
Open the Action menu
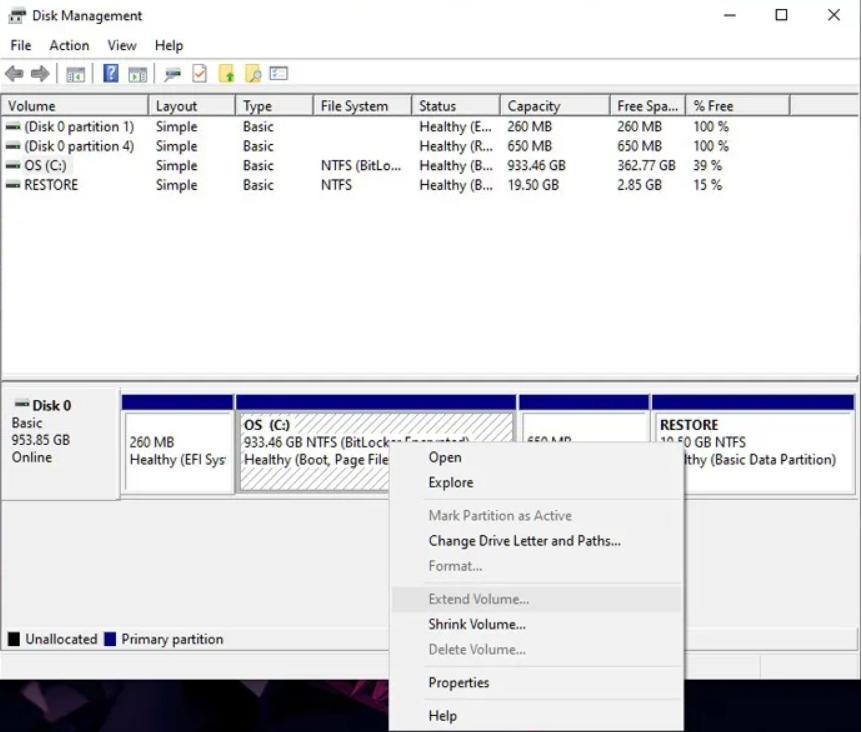[69, 46]
